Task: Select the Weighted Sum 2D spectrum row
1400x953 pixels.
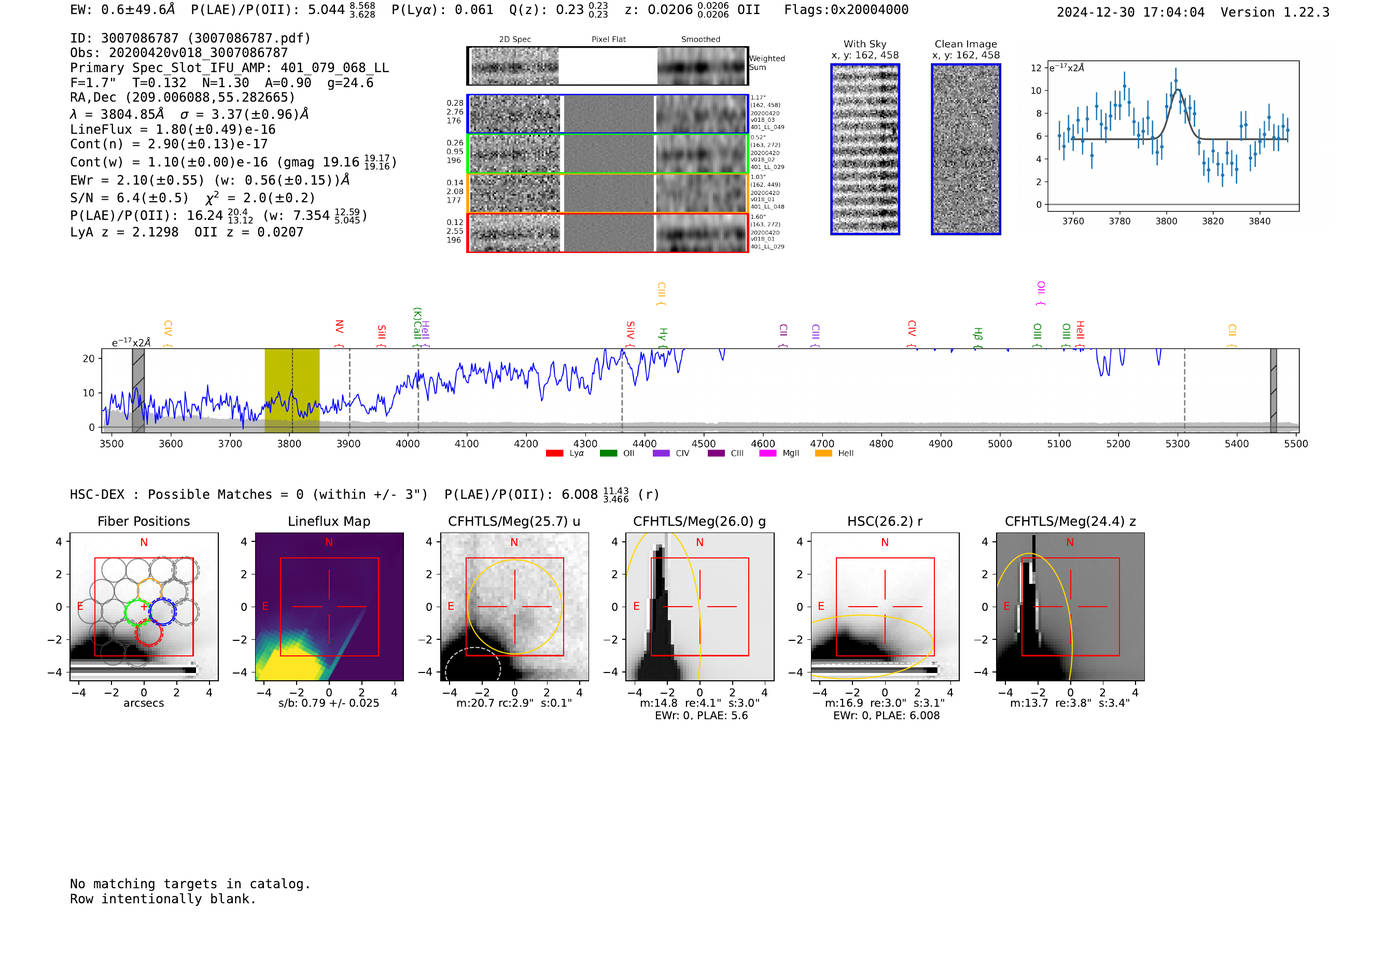Action: (x=608, y=66)
